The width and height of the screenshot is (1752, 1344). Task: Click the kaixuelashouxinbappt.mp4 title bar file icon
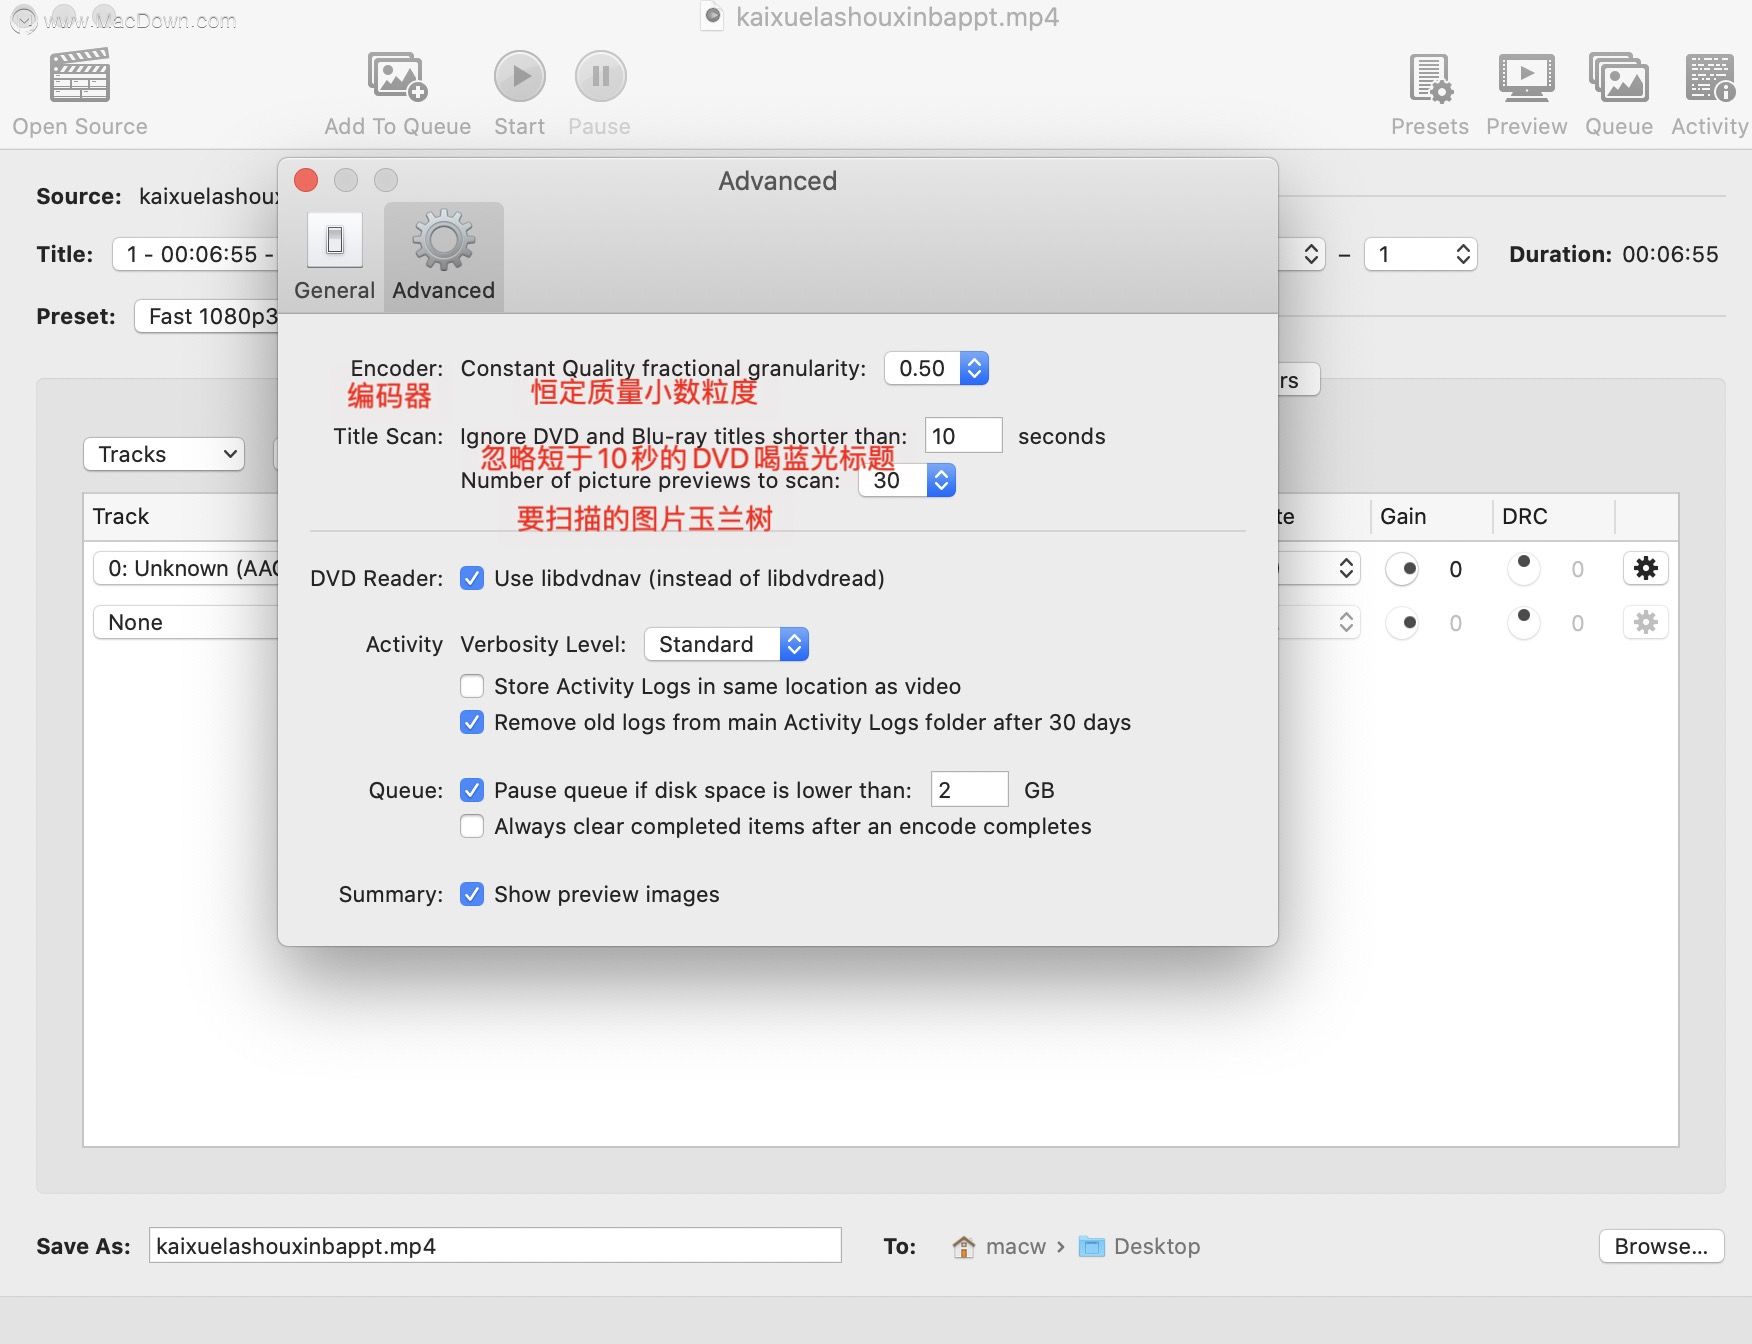pyautogui.click(x=712, y=17)
